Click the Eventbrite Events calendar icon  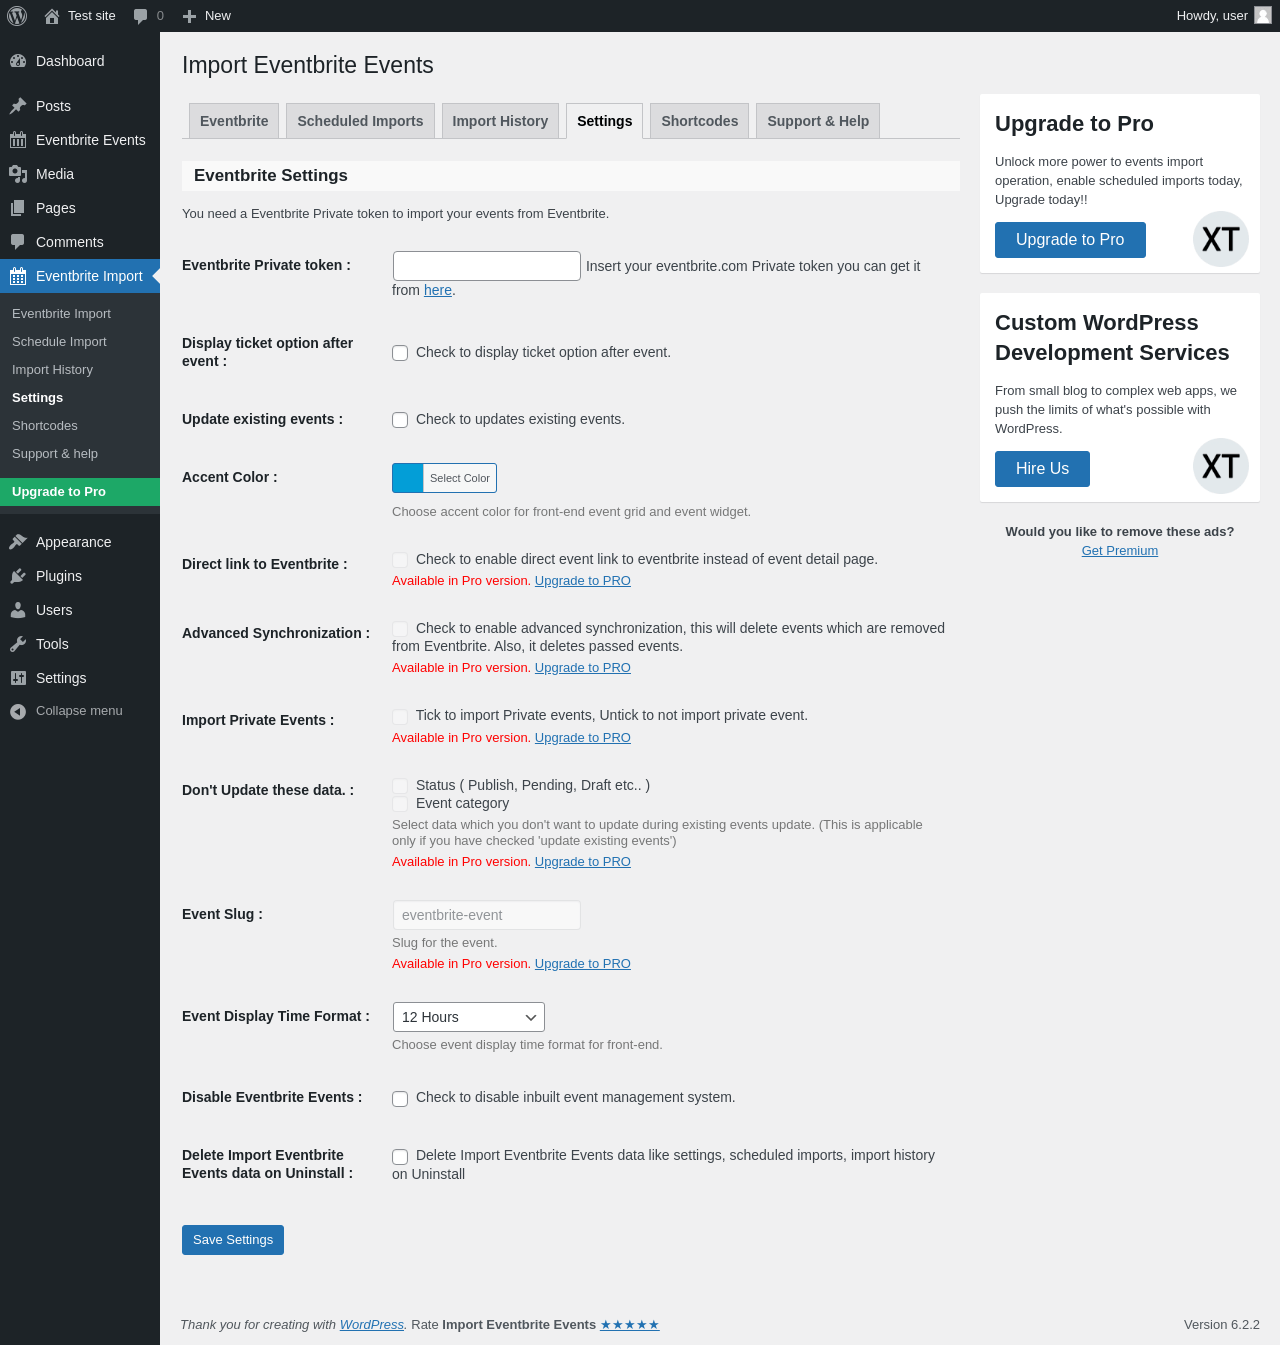[18, 140]
